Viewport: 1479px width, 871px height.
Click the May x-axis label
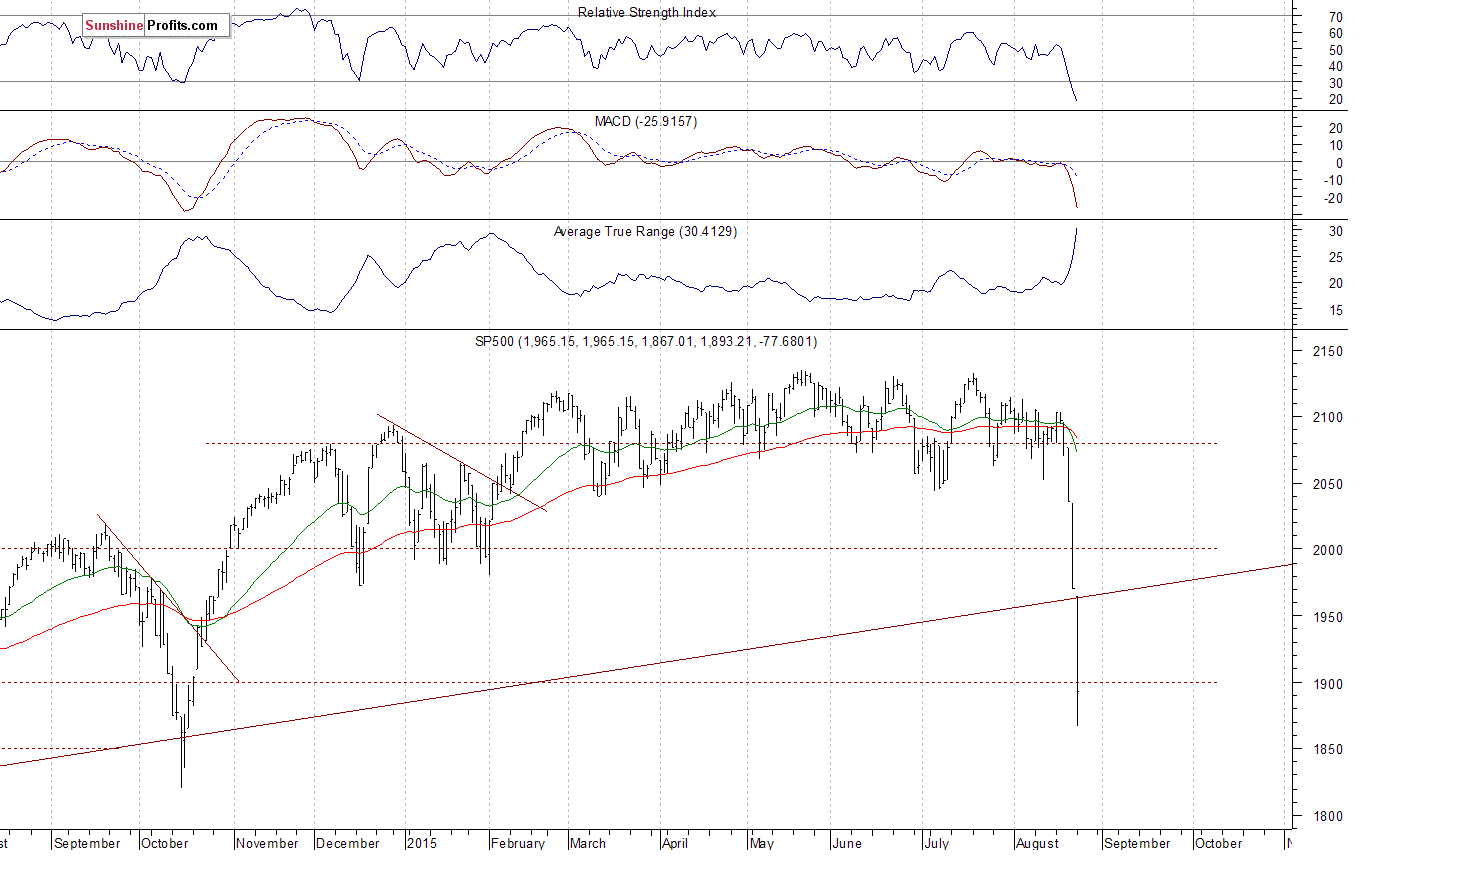coord(762,843)
